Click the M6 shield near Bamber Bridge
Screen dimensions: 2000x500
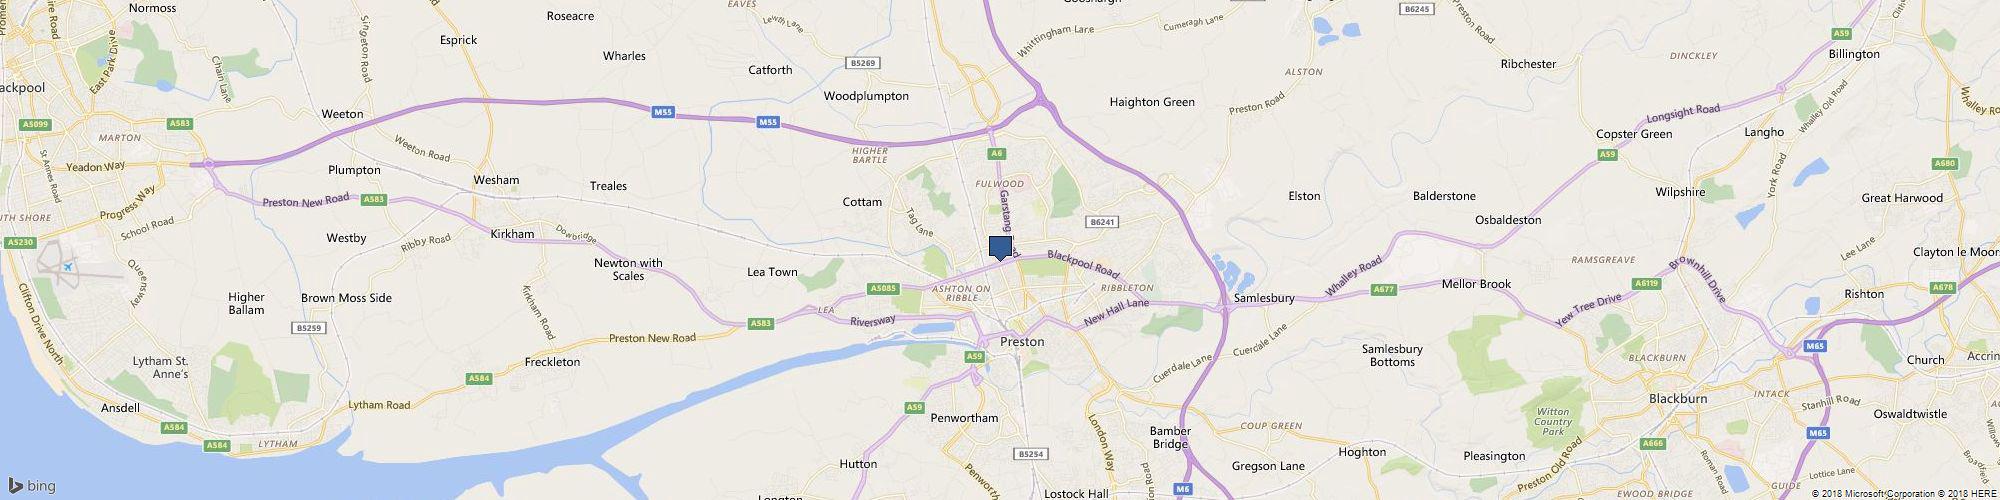click(1184, 488)
